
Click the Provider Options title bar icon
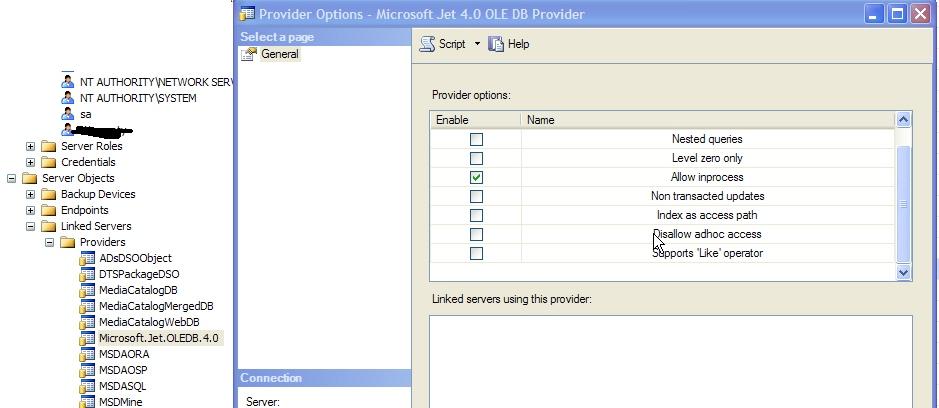click(247, 14)
